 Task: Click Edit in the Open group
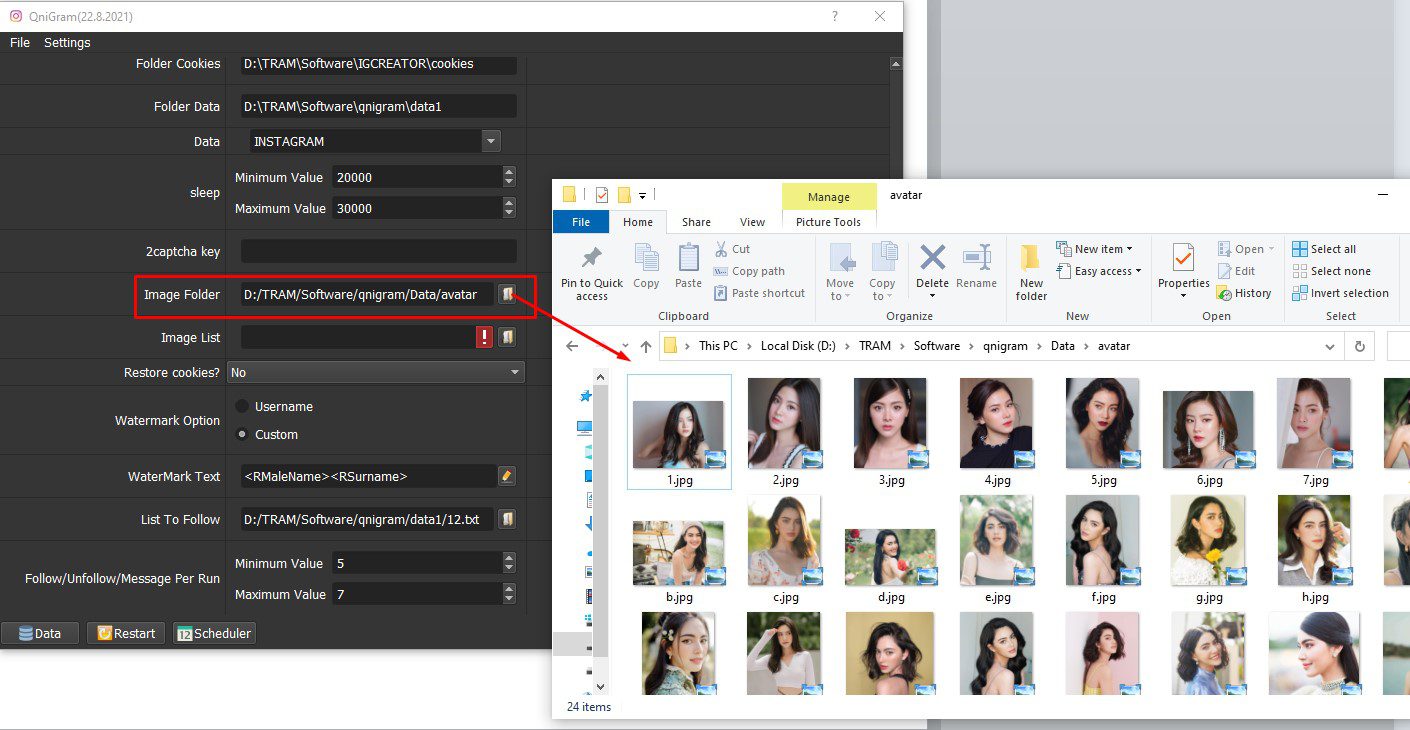click(x=1236, y=271)
